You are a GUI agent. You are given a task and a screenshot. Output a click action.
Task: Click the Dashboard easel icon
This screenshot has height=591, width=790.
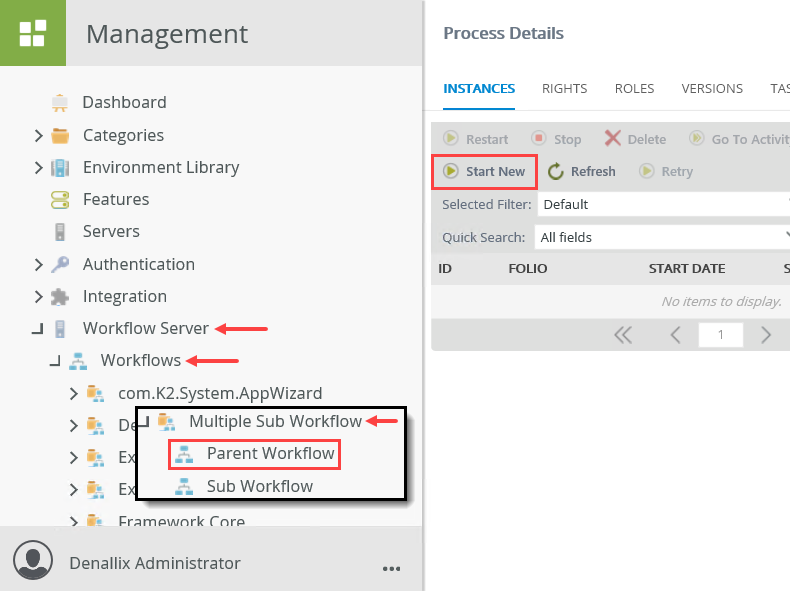pos(60,102)
